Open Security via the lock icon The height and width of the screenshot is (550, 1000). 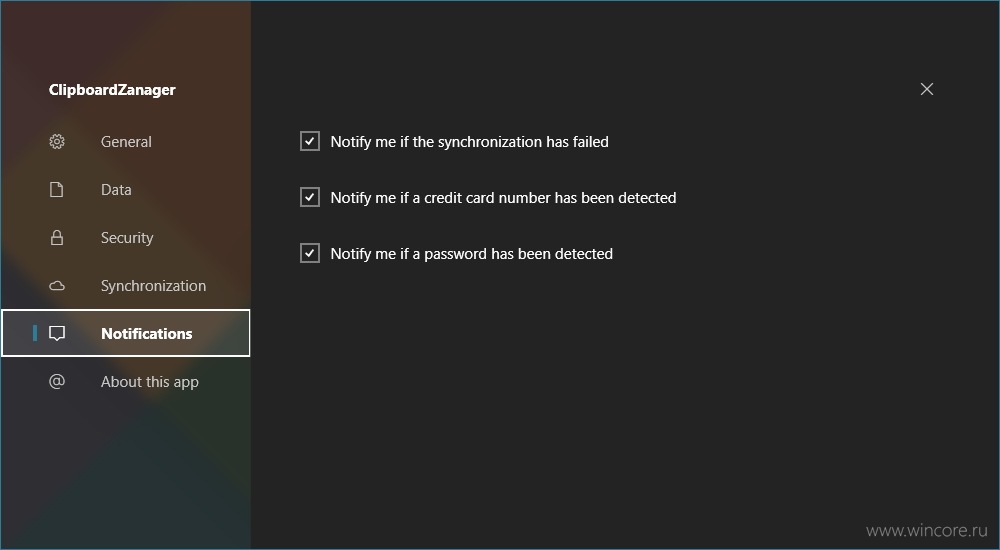coord(57,237)
